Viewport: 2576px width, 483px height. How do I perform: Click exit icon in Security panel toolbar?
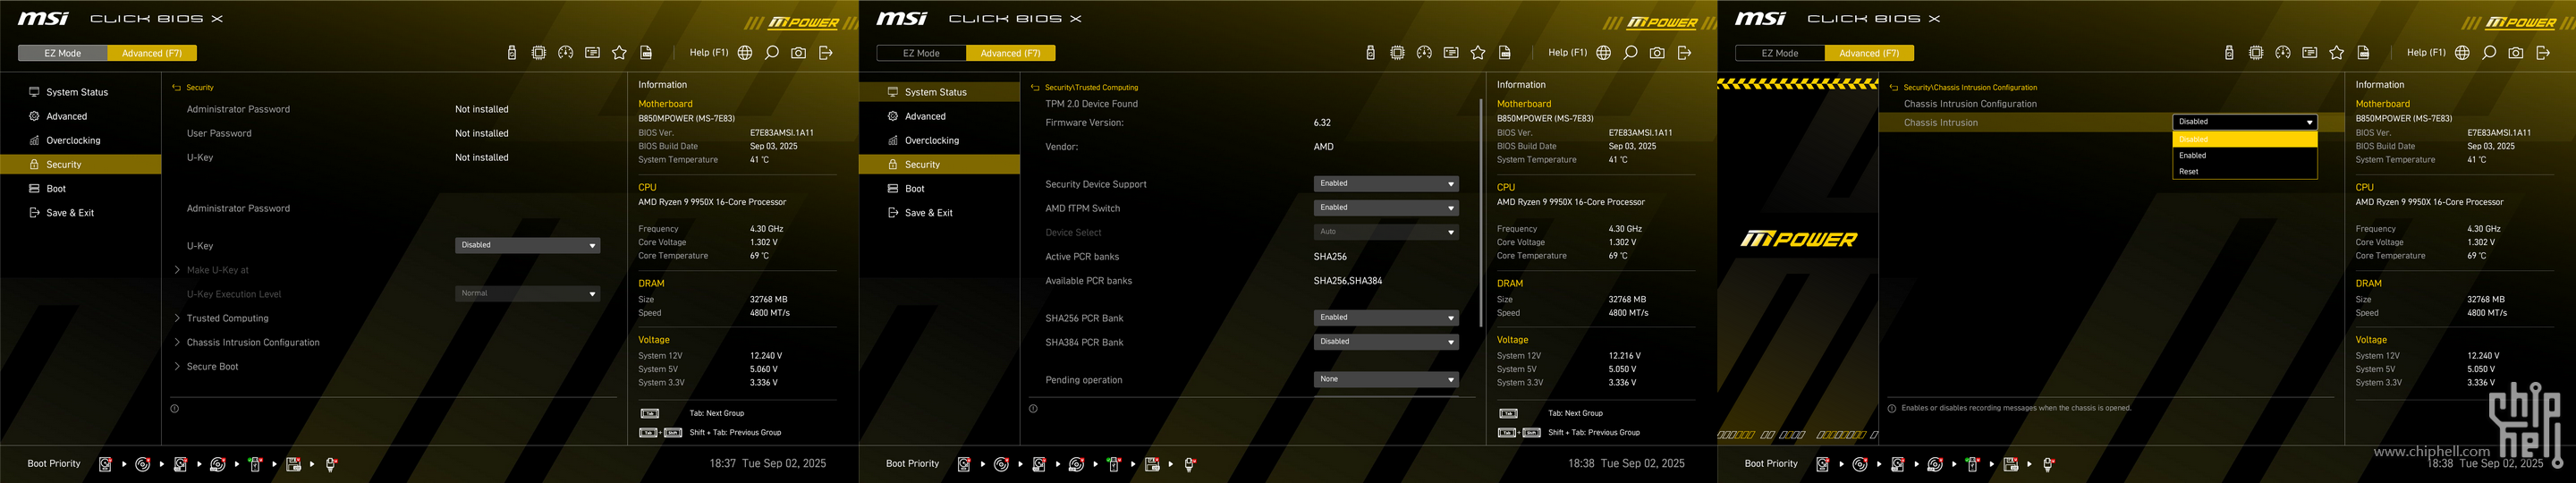826,53
